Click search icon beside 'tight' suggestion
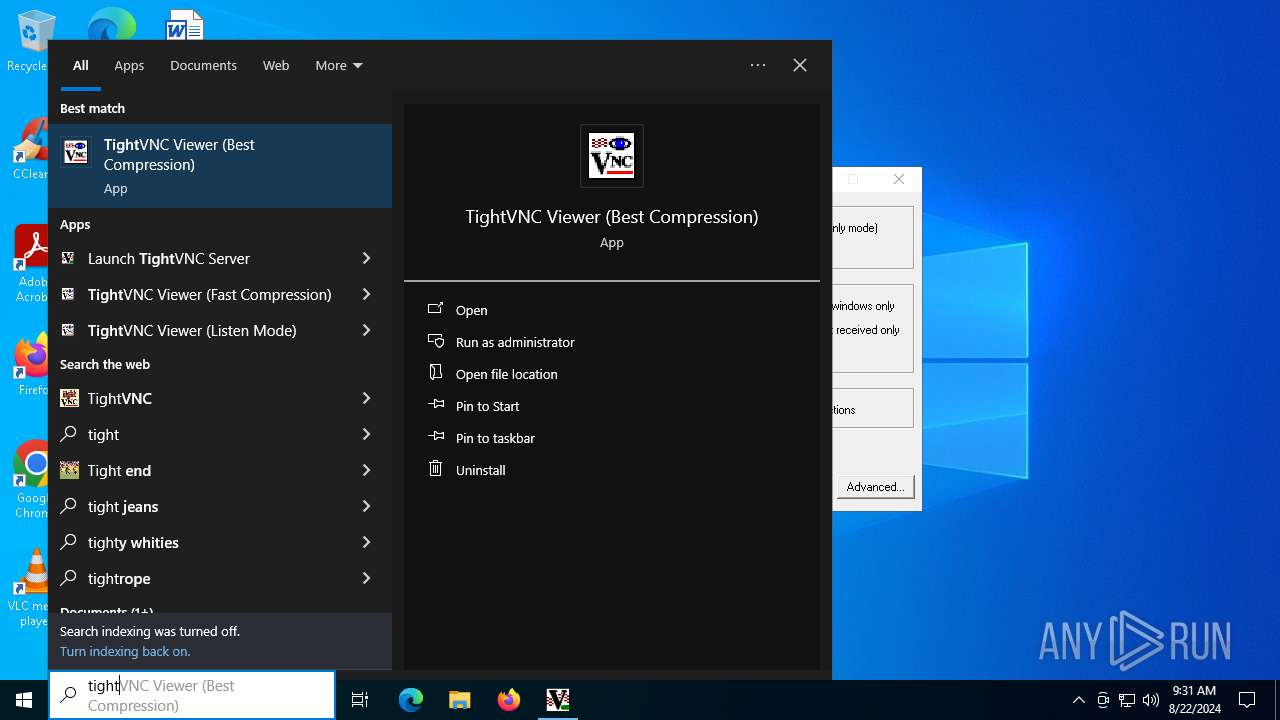The image size is (1280, 720). coord(69,434)
